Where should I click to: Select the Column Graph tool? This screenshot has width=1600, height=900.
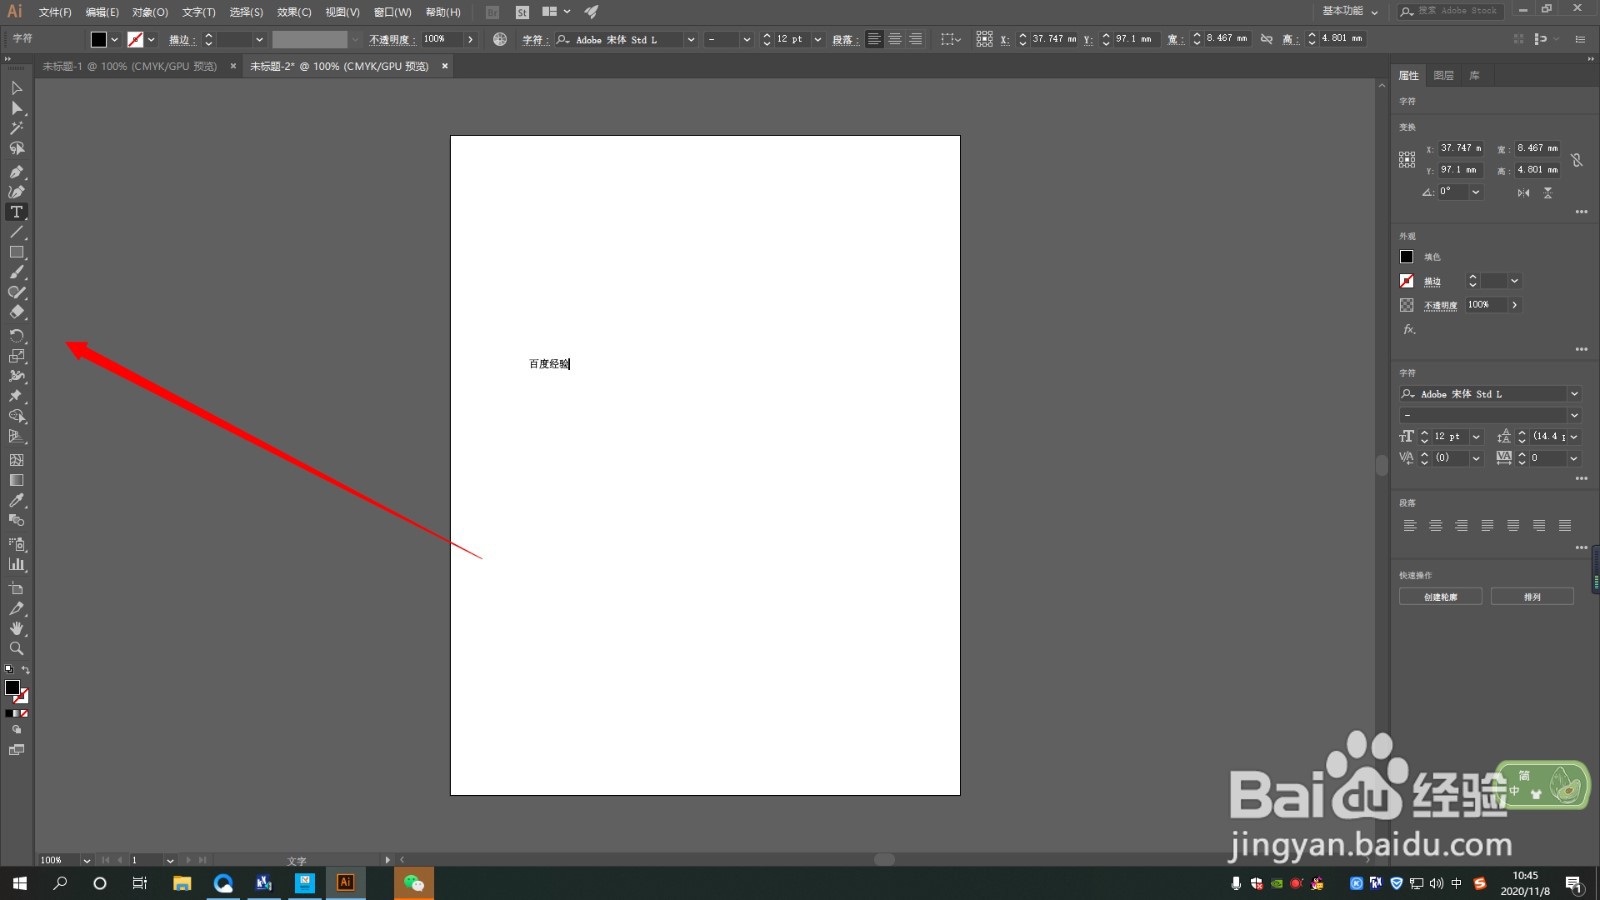[16, 564]
